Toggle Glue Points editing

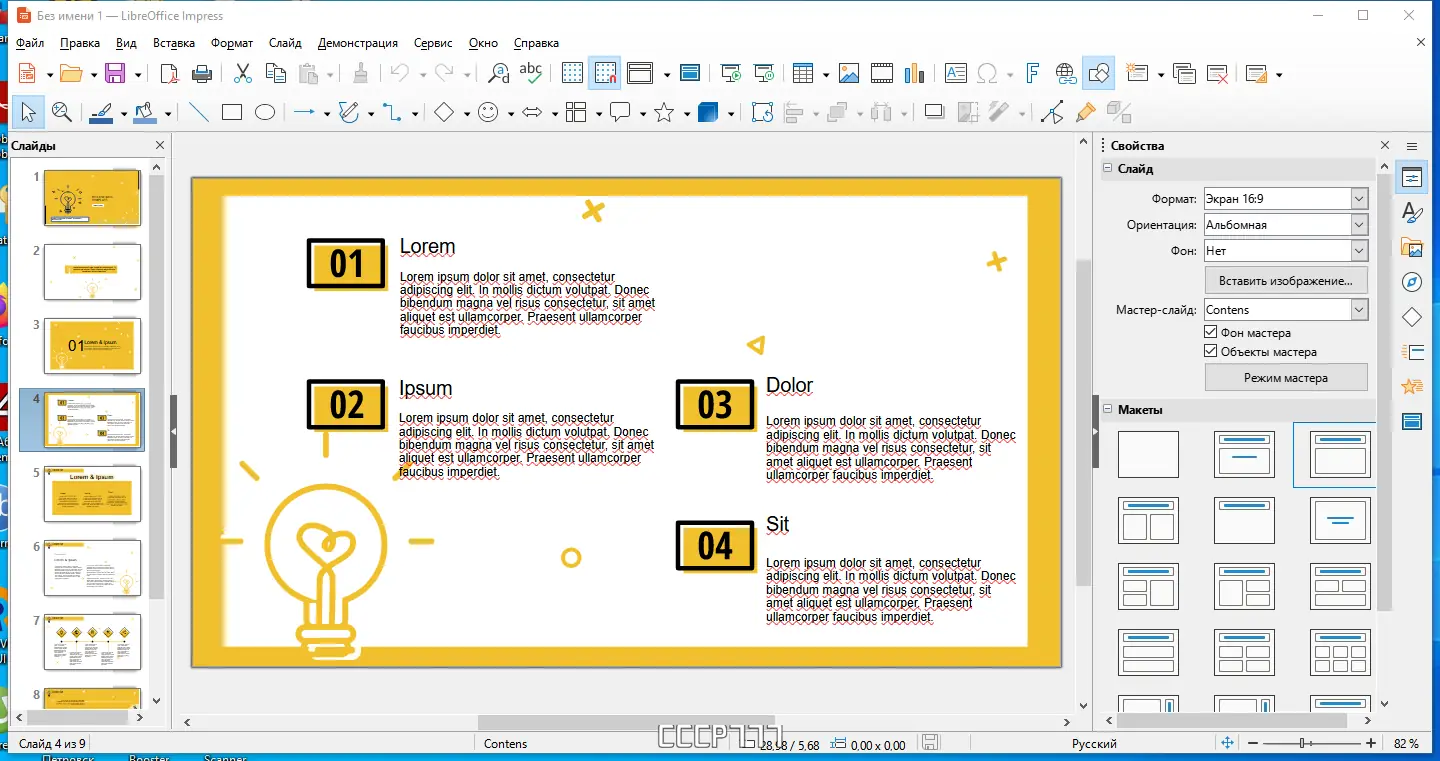[x=1085, y=112]
